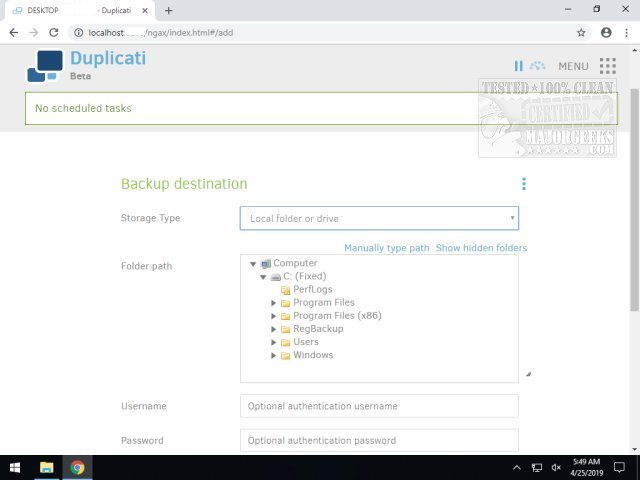Select the Program Files folder icon
Viewport: 640px width, 480px height.
coord(286,303)
